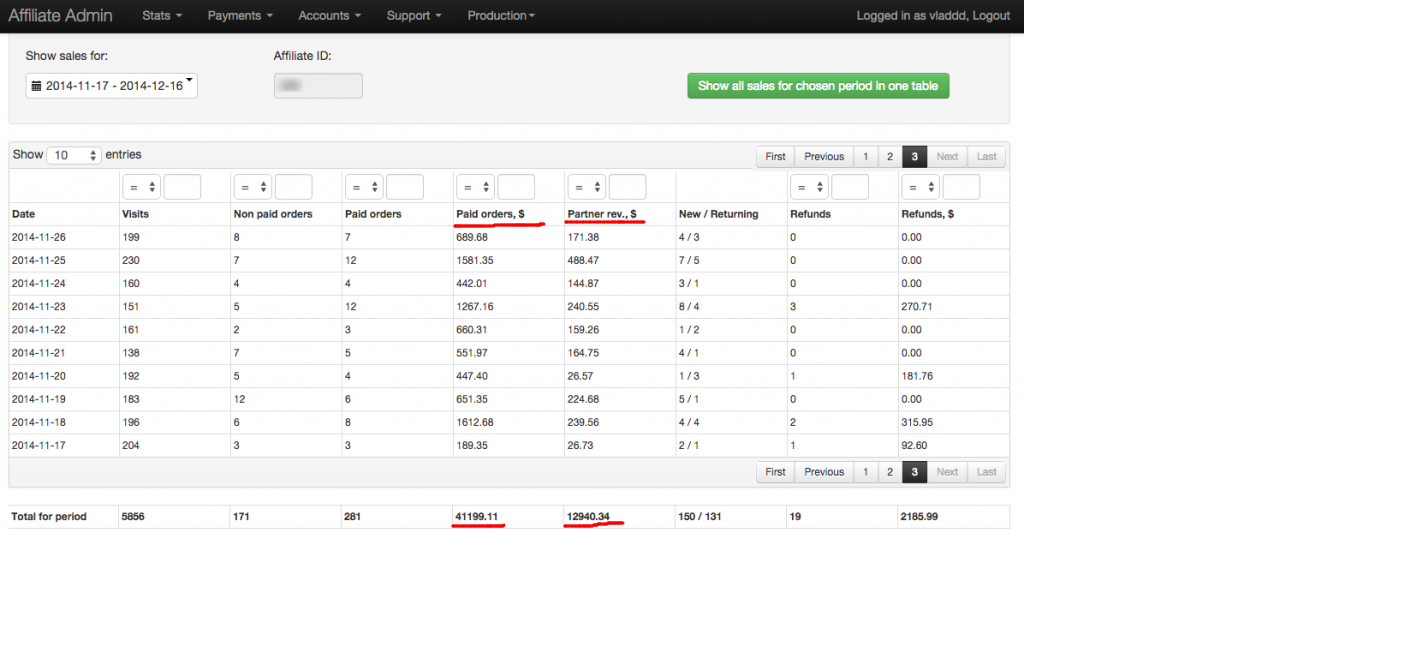Click the Affiliate ID input field
The image size is (1424, 654).
(x=318, y=86)
